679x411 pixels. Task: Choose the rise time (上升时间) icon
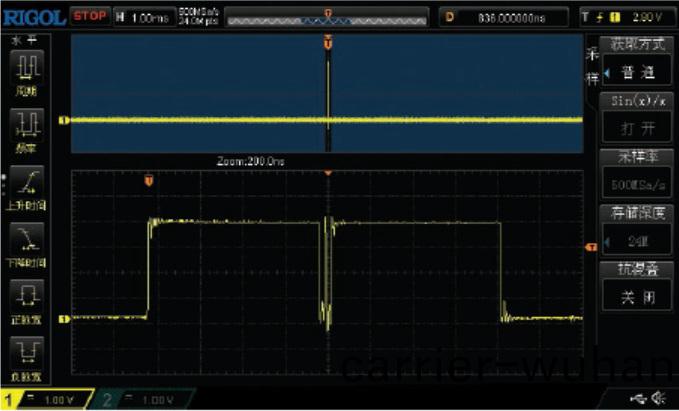[26, 186]
